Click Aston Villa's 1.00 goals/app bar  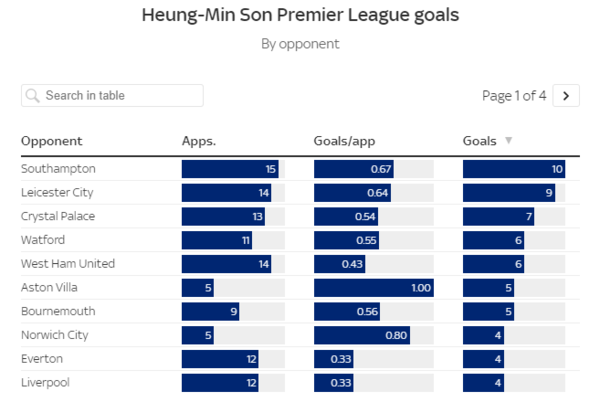(374, 288)
